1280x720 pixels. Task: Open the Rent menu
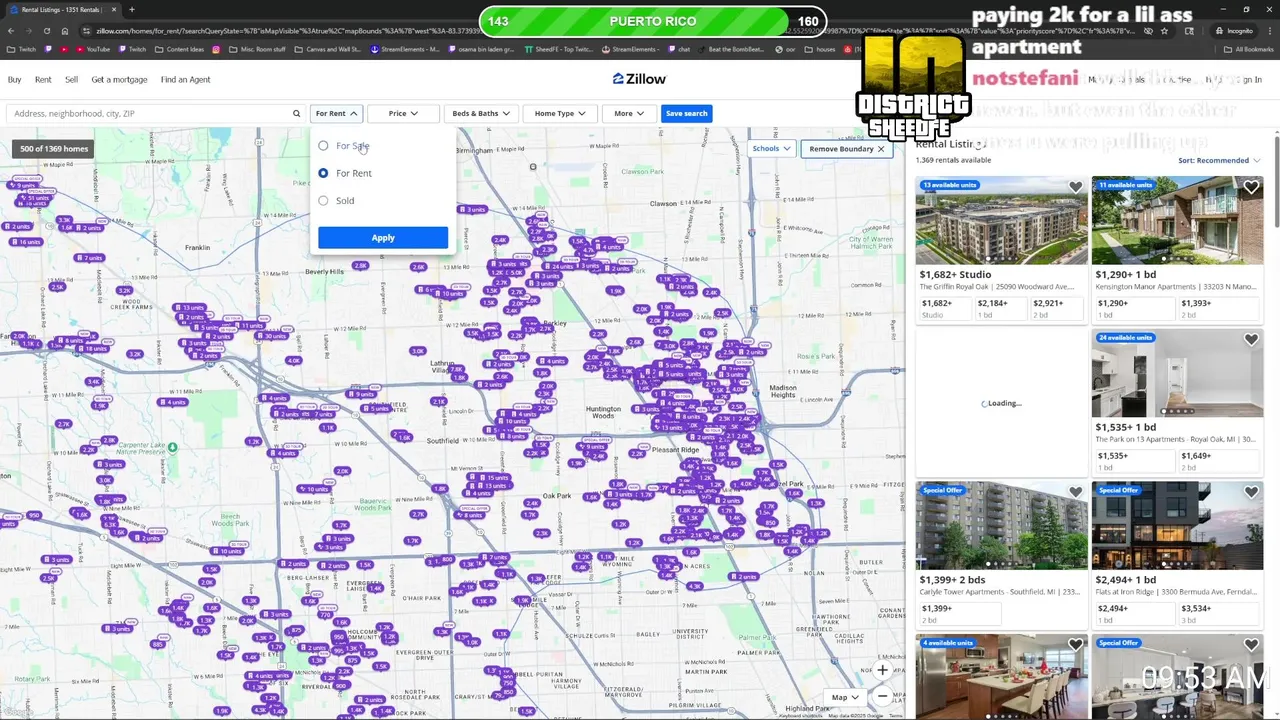[x=43, y=80]
